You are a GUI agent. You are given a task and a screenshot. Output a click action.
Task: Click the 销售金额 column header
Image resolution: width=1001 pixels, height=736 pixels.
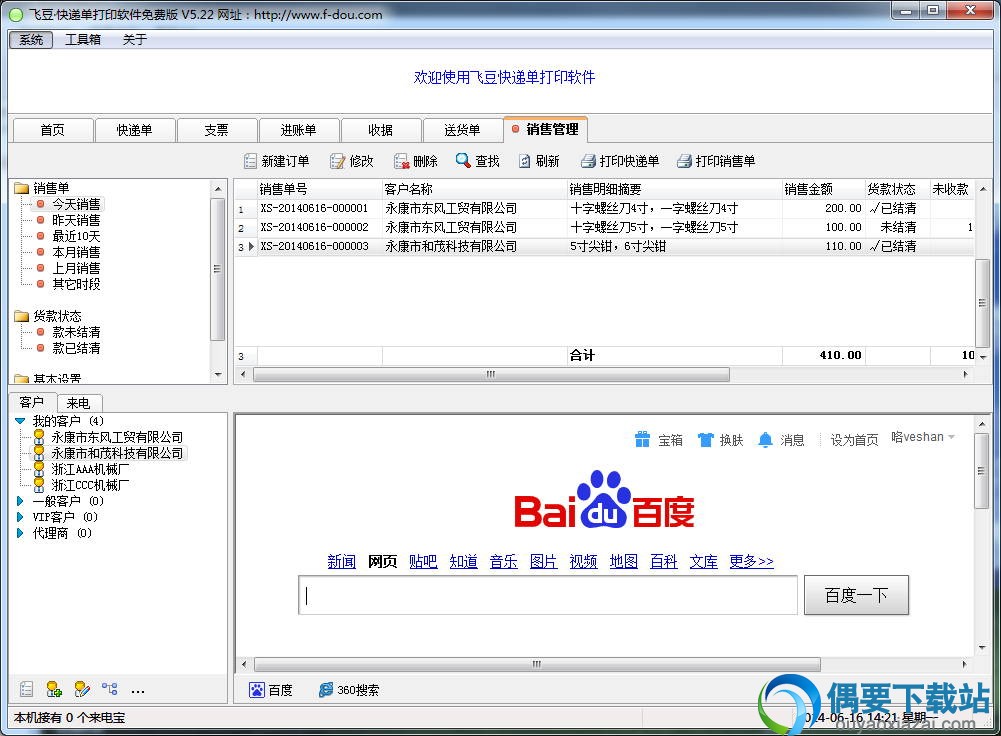coord(824,189)
